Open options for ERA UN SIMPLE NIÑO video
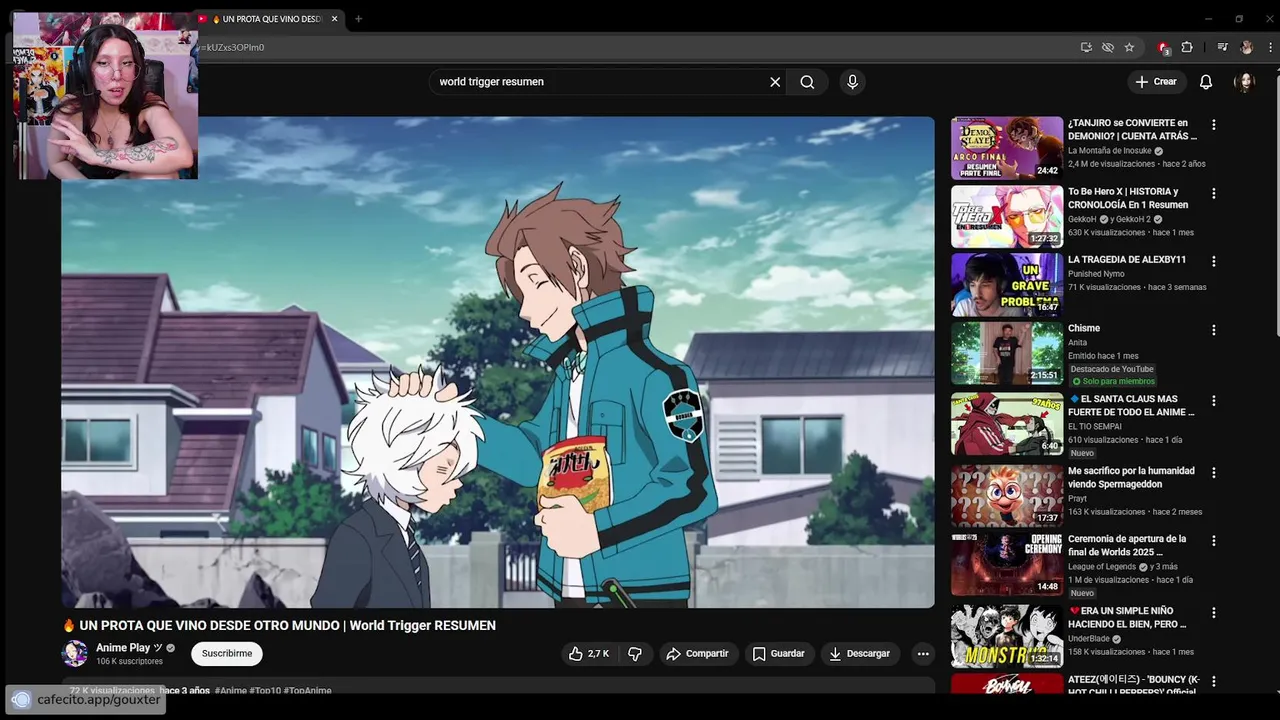The width and height of the screenshot is (1280, 720). pyautogui.click(x=1214, y=612)
